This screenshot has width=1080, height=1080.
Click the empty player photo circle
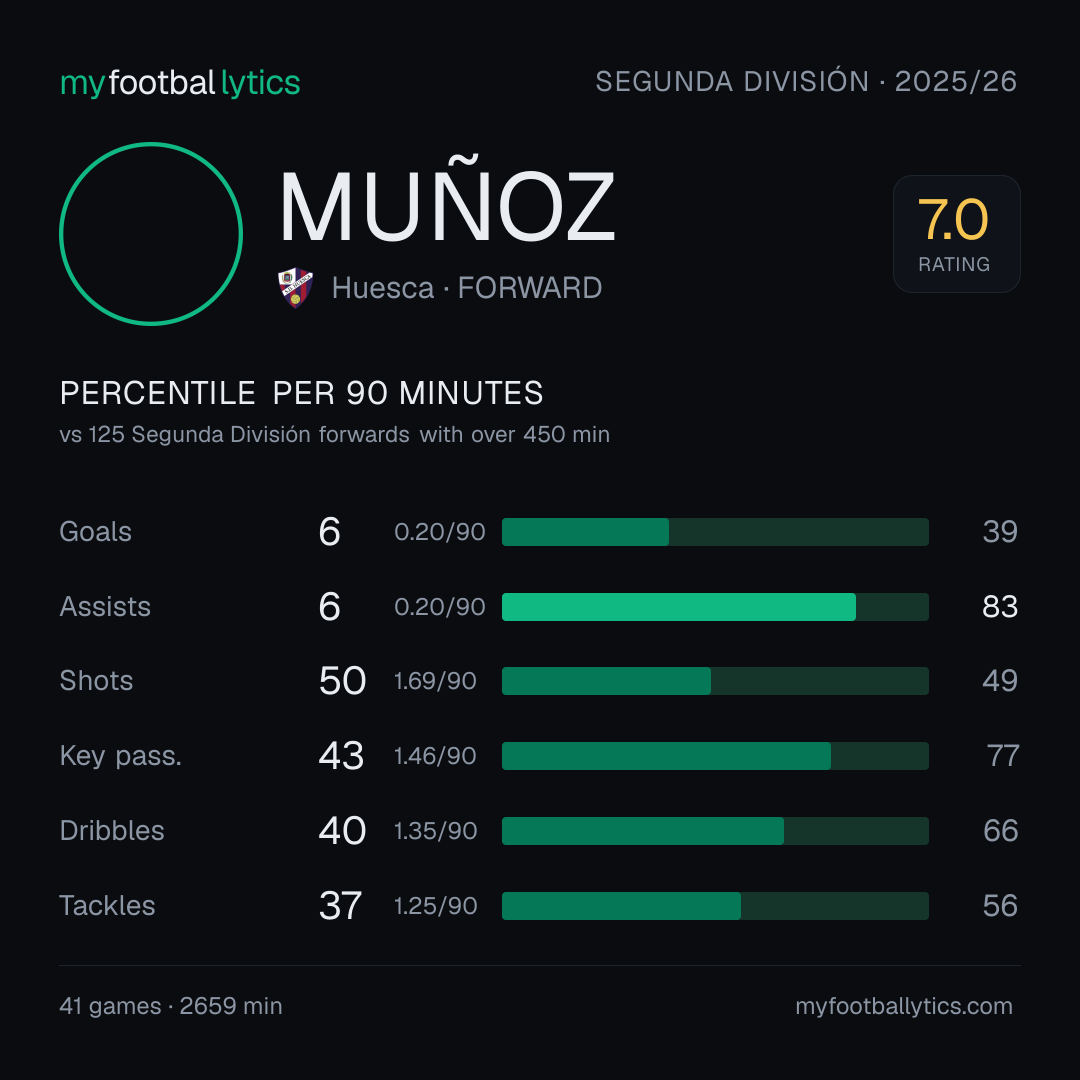[x=151, y=234]
